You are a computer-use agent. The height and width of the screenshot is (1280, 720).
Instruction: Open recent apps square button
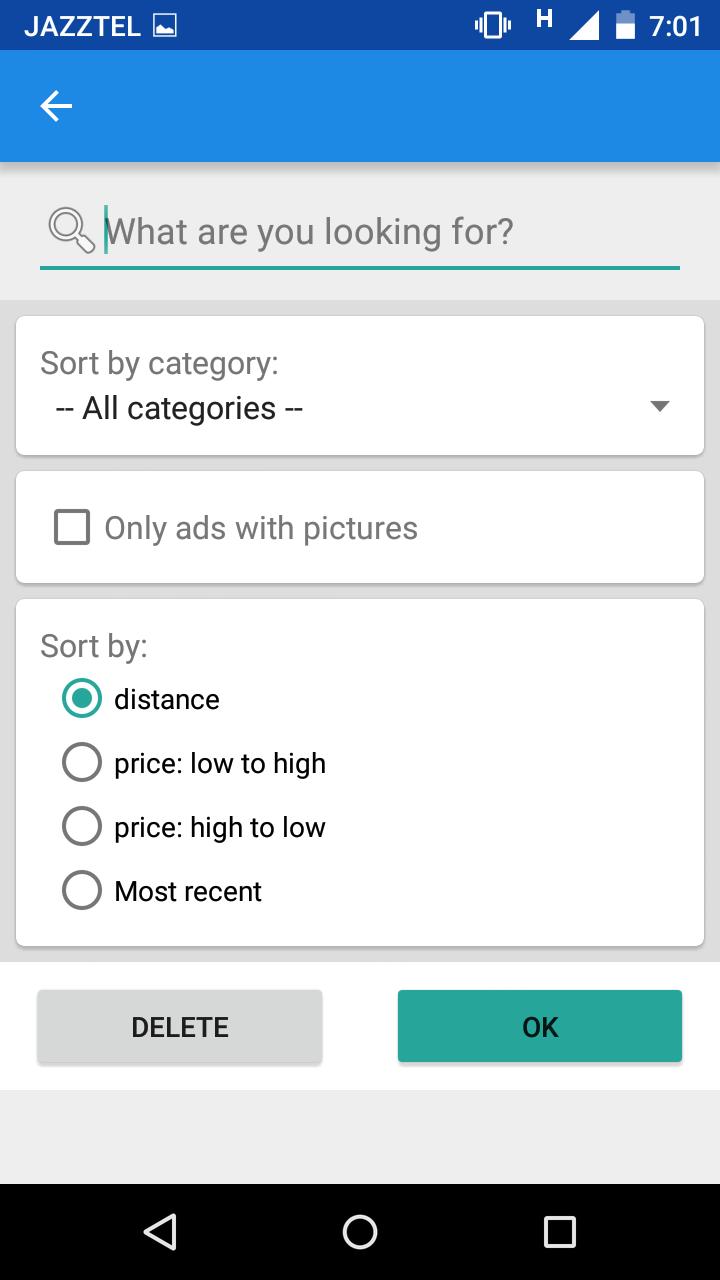[560, 1231]
